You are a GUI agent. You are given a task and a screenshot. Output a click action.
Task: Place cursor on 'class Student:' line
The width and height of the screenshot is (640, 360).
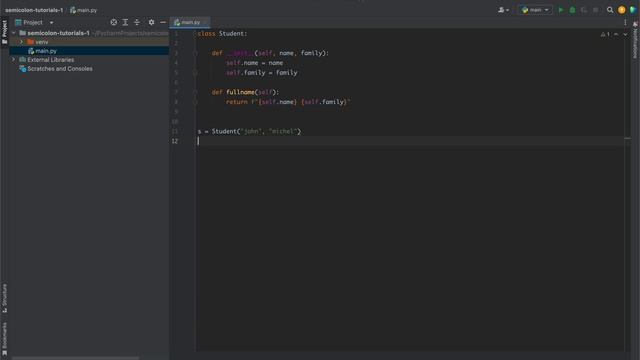click(222, 33)
